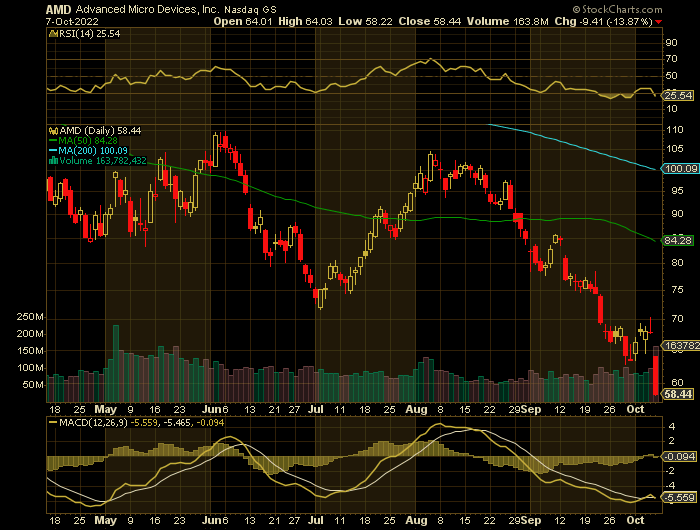Click the 50M volume axis label
This screenshot has height=530, width=700.
(33, 385)
